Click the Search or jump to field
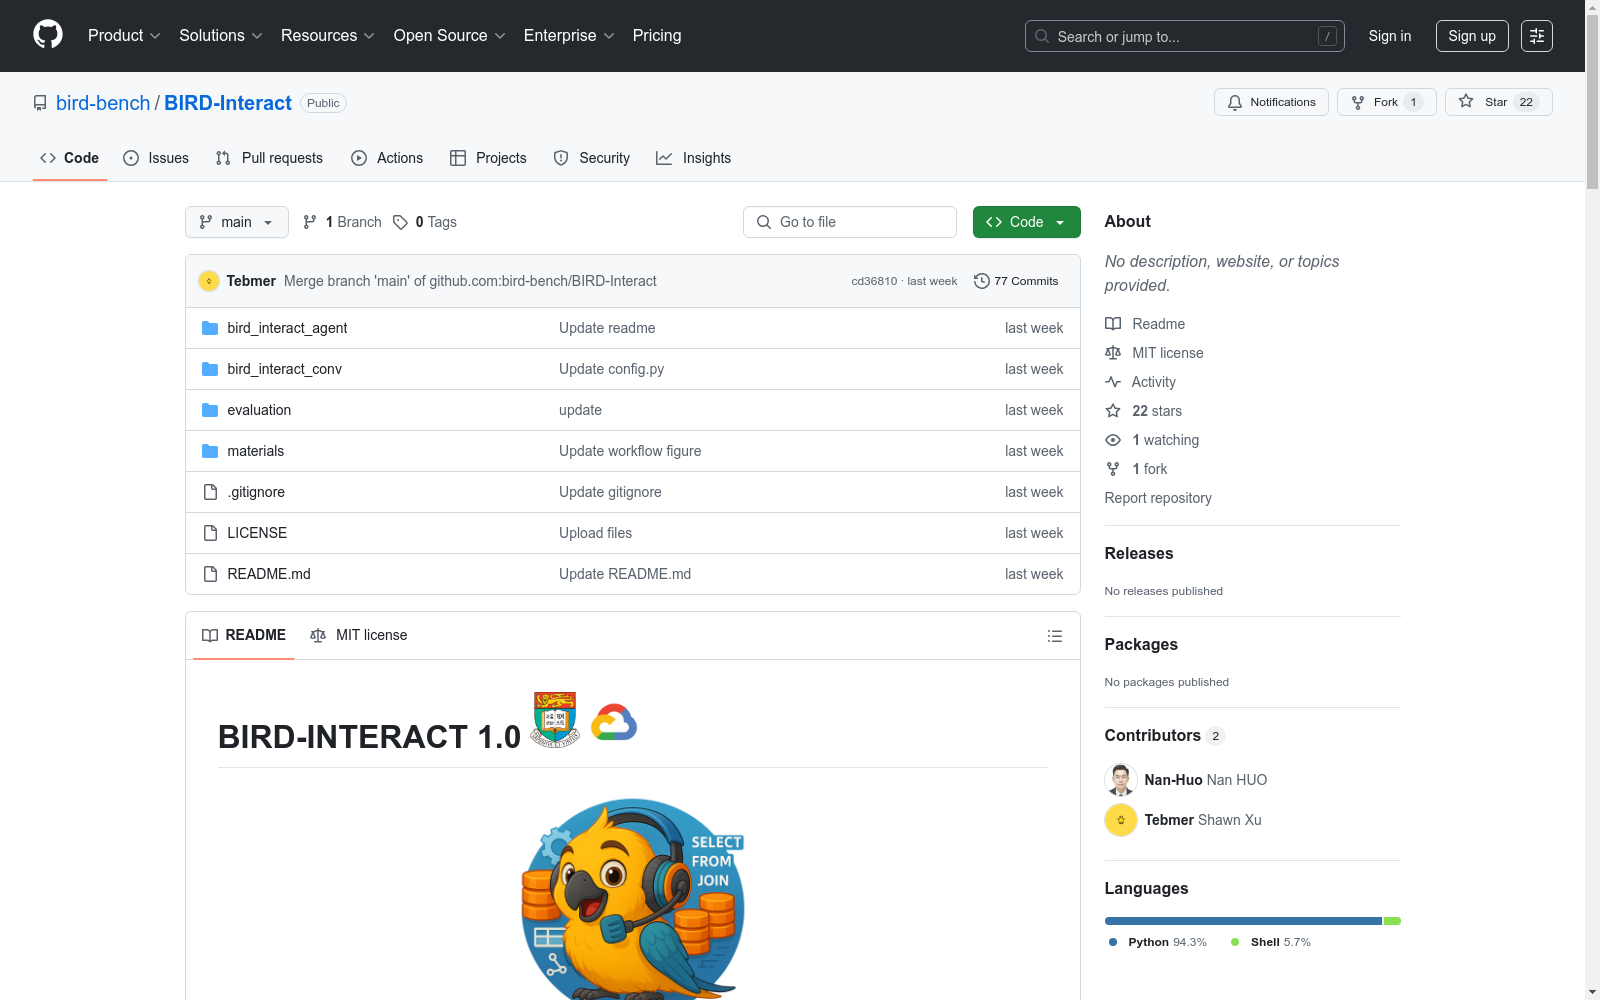This screenshot has width=1600, height=1000. click(x=1185, y=36)
